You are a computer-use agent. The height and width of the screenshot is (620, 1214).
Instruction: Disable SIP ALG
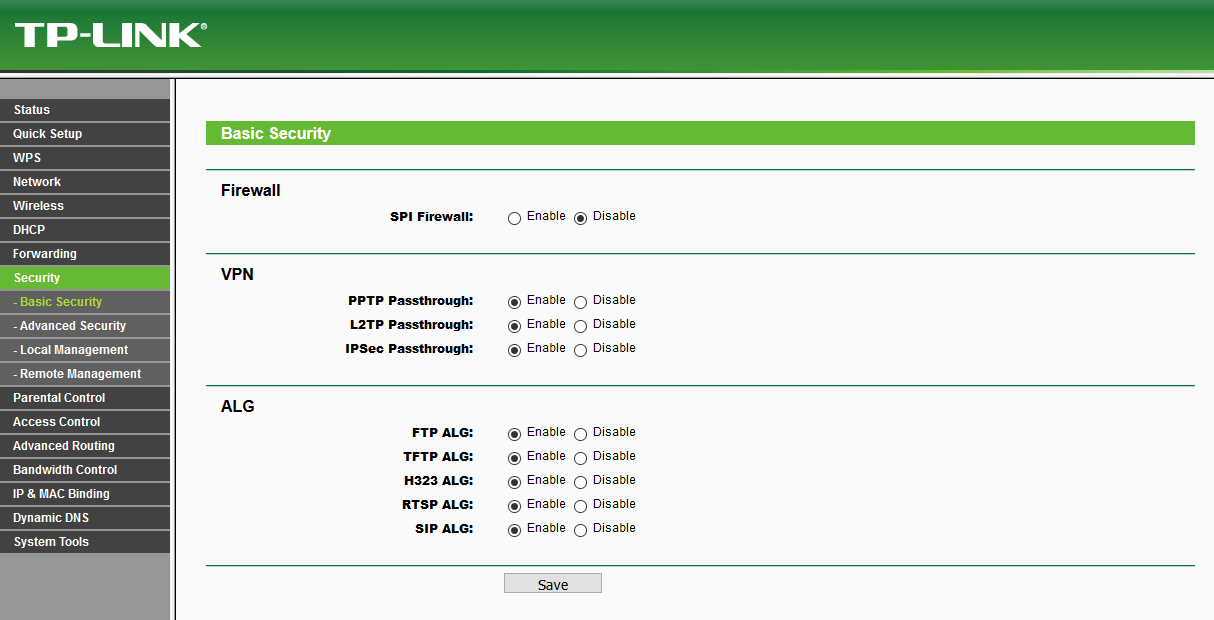pyautogui.click(x=580, y=530)
